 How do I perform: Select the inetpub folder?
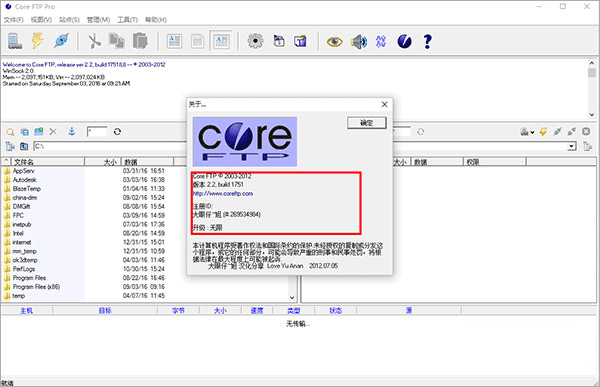coord(22,224)
